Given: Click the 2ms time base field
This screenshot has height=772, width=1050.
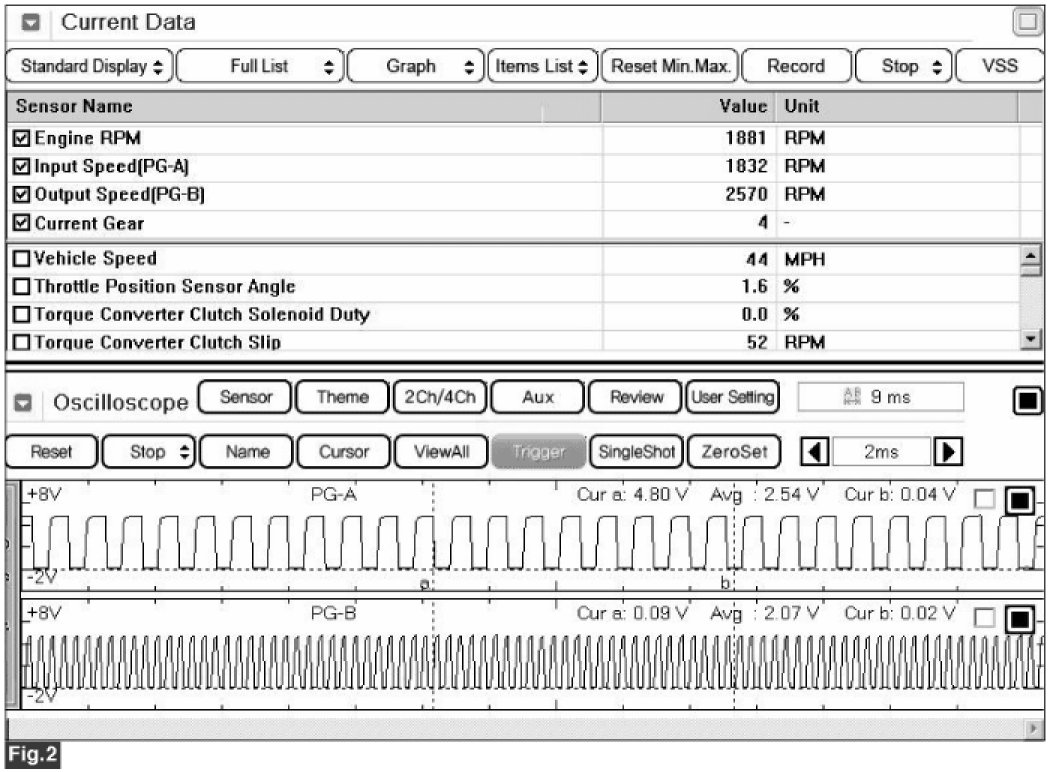Looking at the screenshot, I should click(x=880, y=451).
